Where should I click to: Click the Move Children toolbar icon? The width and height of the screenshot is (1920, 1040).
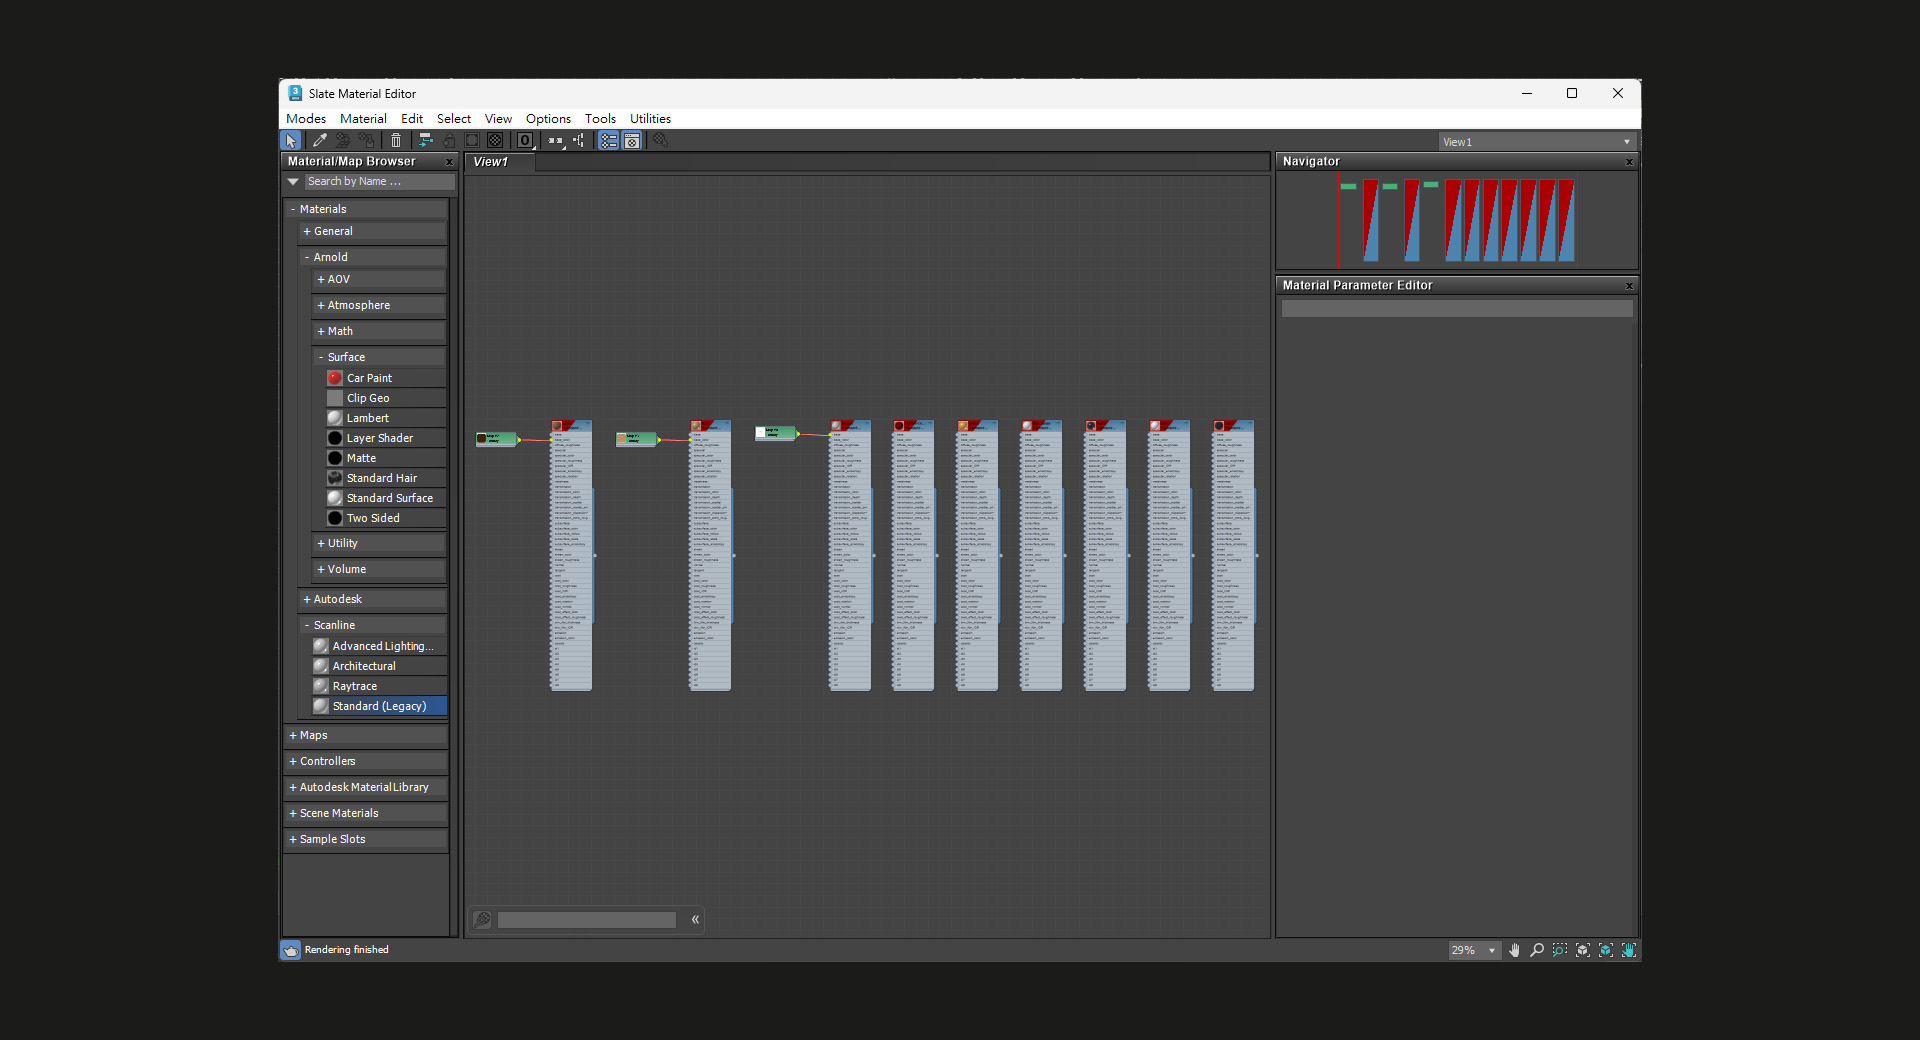coord(425,141)
